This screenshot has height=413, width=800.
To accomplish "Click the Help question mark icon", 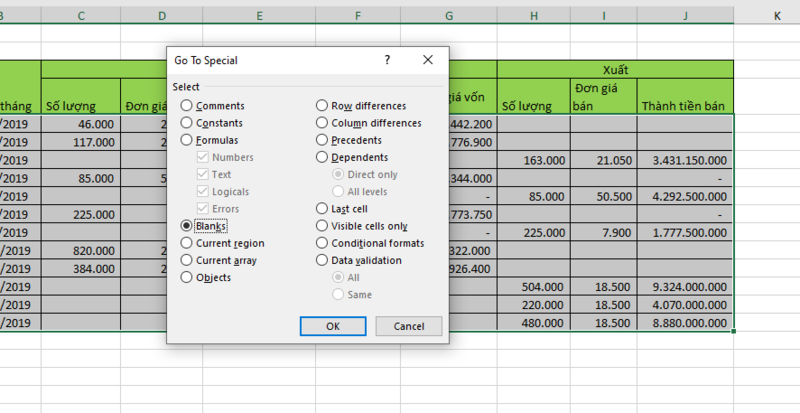I will pyautogui.click(x=387, y=60).
